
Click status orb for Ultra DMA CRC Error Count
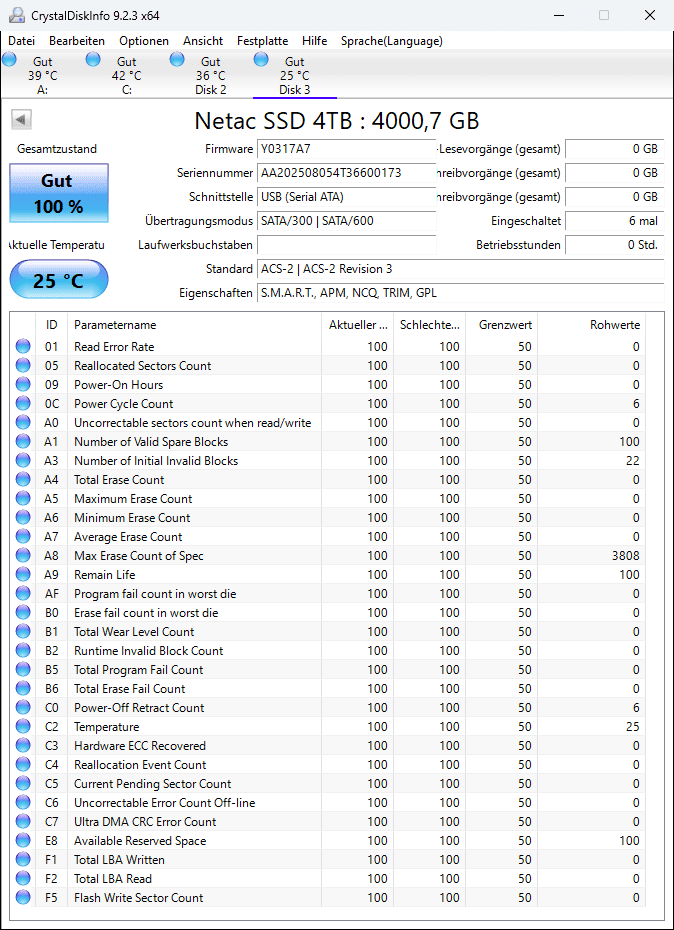pos(23,821)
